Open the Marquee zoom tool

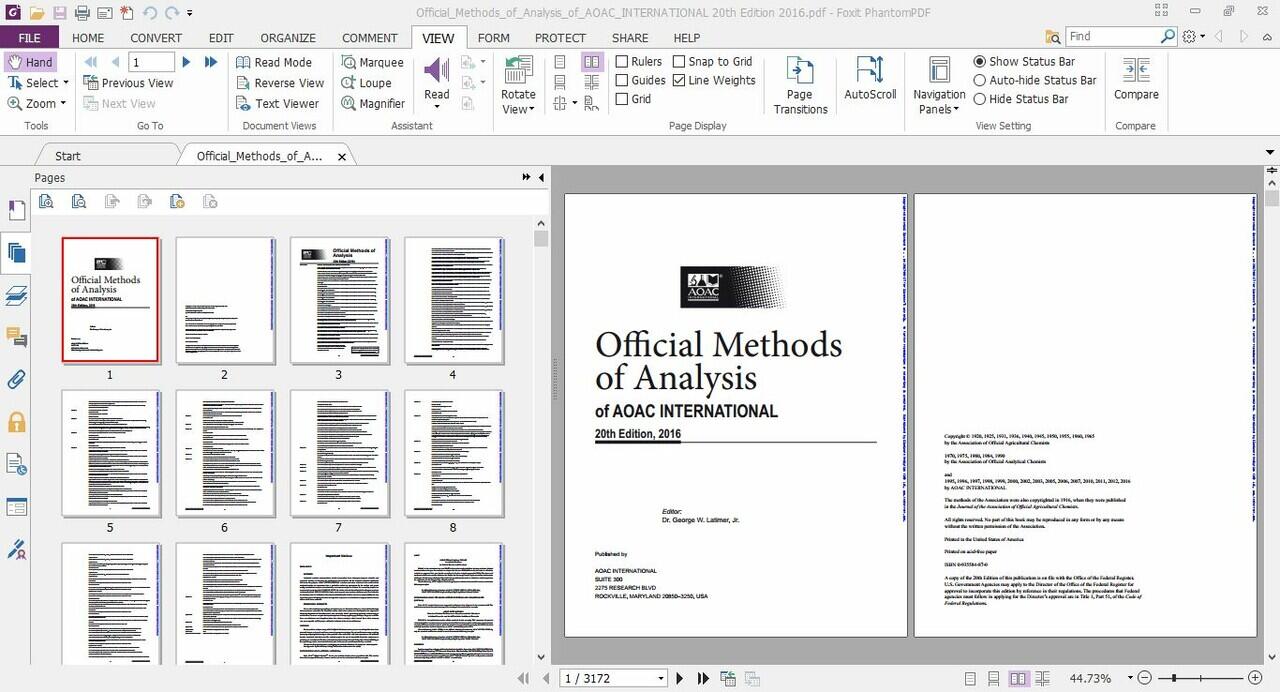(x=372, y=62)
